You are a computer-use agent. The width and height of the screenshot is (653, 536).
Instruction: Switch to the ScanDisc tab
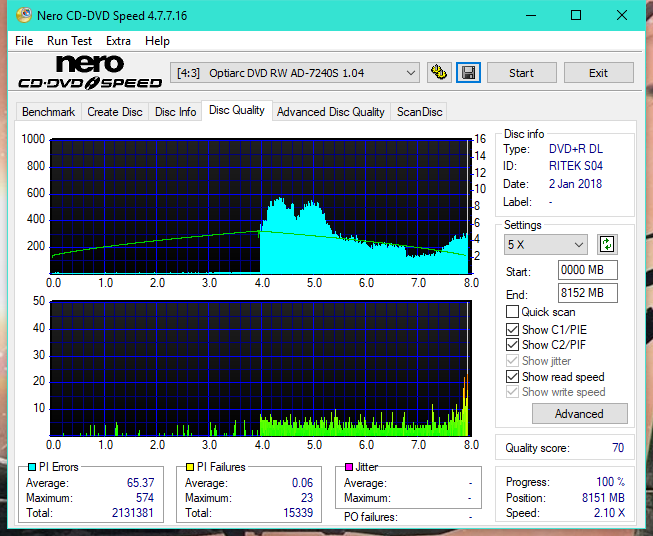(x=419, y=112)
